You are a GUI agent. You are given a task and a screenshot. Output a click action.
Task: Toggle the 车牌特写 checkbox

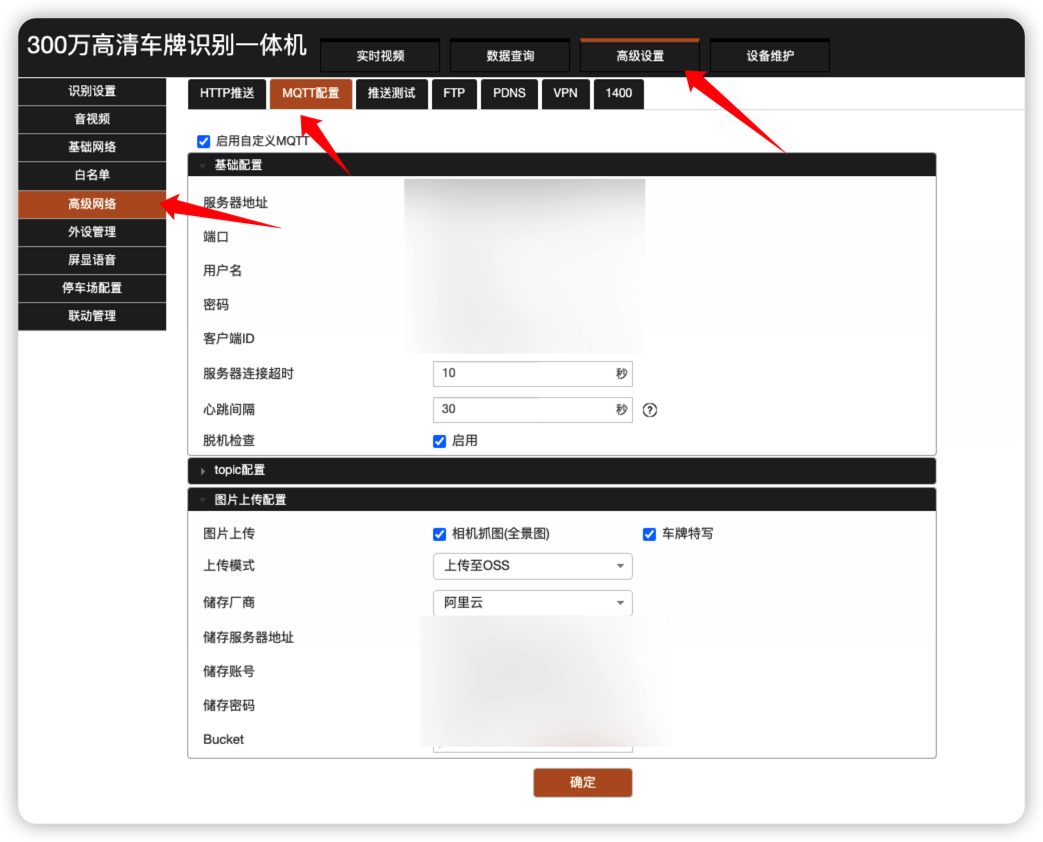(x=649, y=534)
